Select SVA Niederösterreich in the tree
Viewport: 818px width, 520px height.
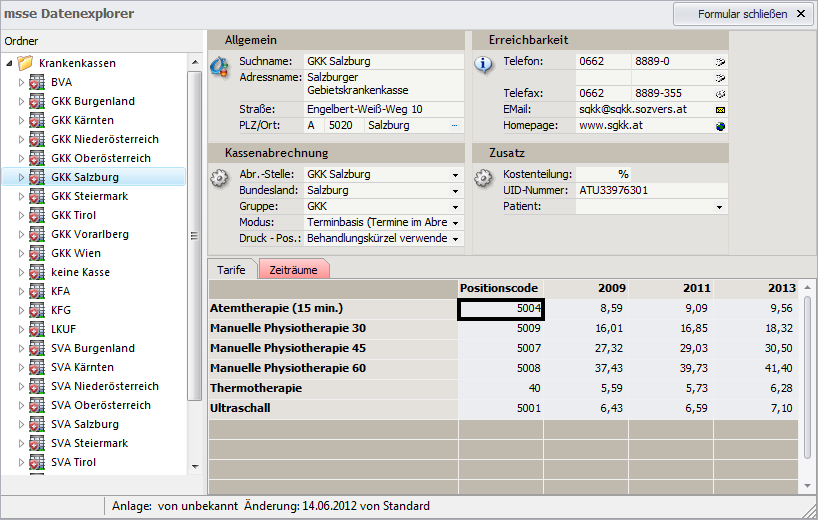click(105, 386)
